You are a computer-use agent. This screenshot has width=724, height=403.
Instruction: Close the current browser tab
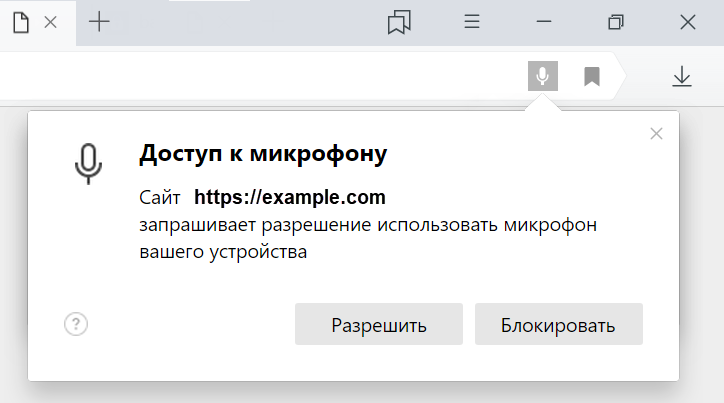point(50,22)
